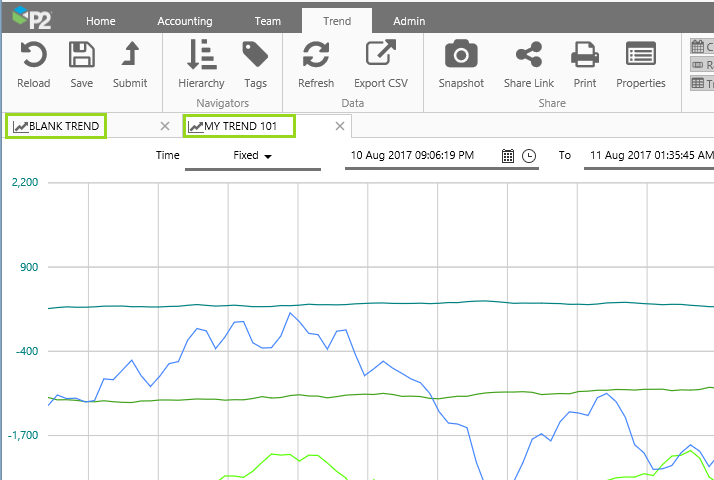Viewport: 714px width, 480px height.
Task: Open the start date calendar picker
Action: pyautogui.click(x=508, y=156)
